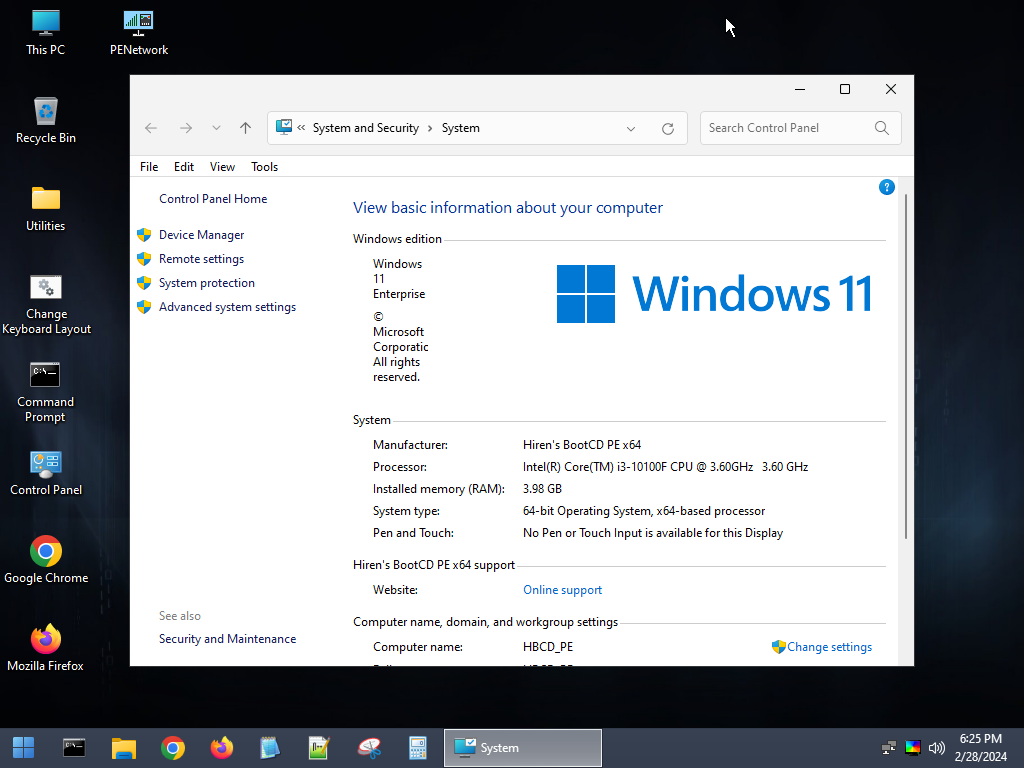Expand the address bar dropdown arrow
The image size is (1024, 768).
(x=630, y=128)
